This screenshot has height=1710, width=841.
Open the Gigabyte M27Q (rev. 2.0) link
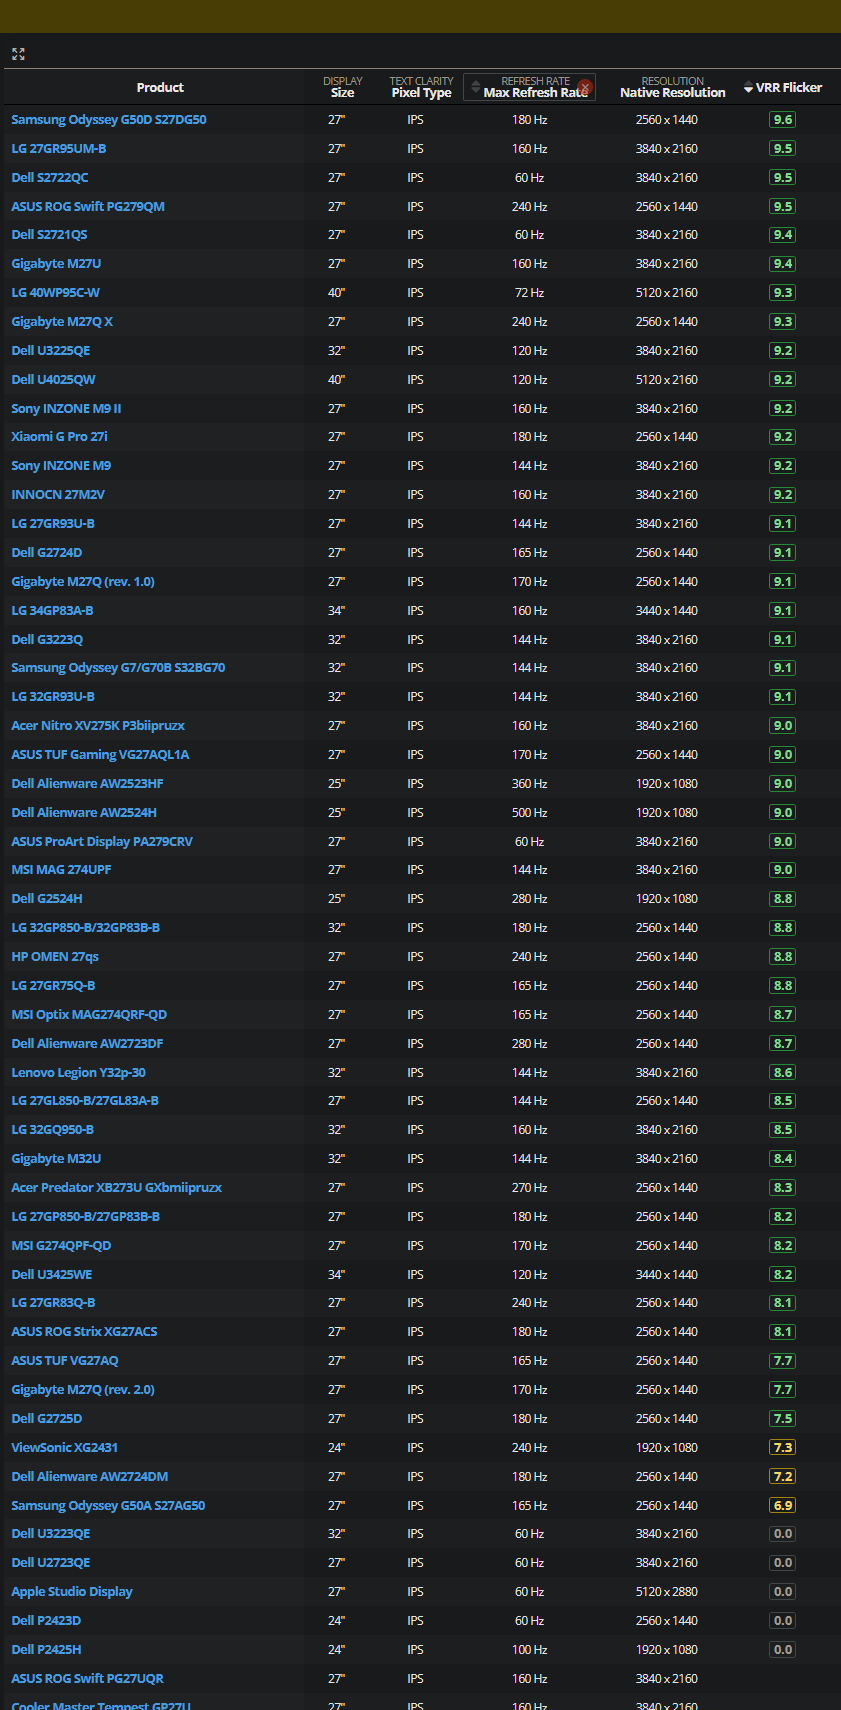click(x=83, y=1389)
